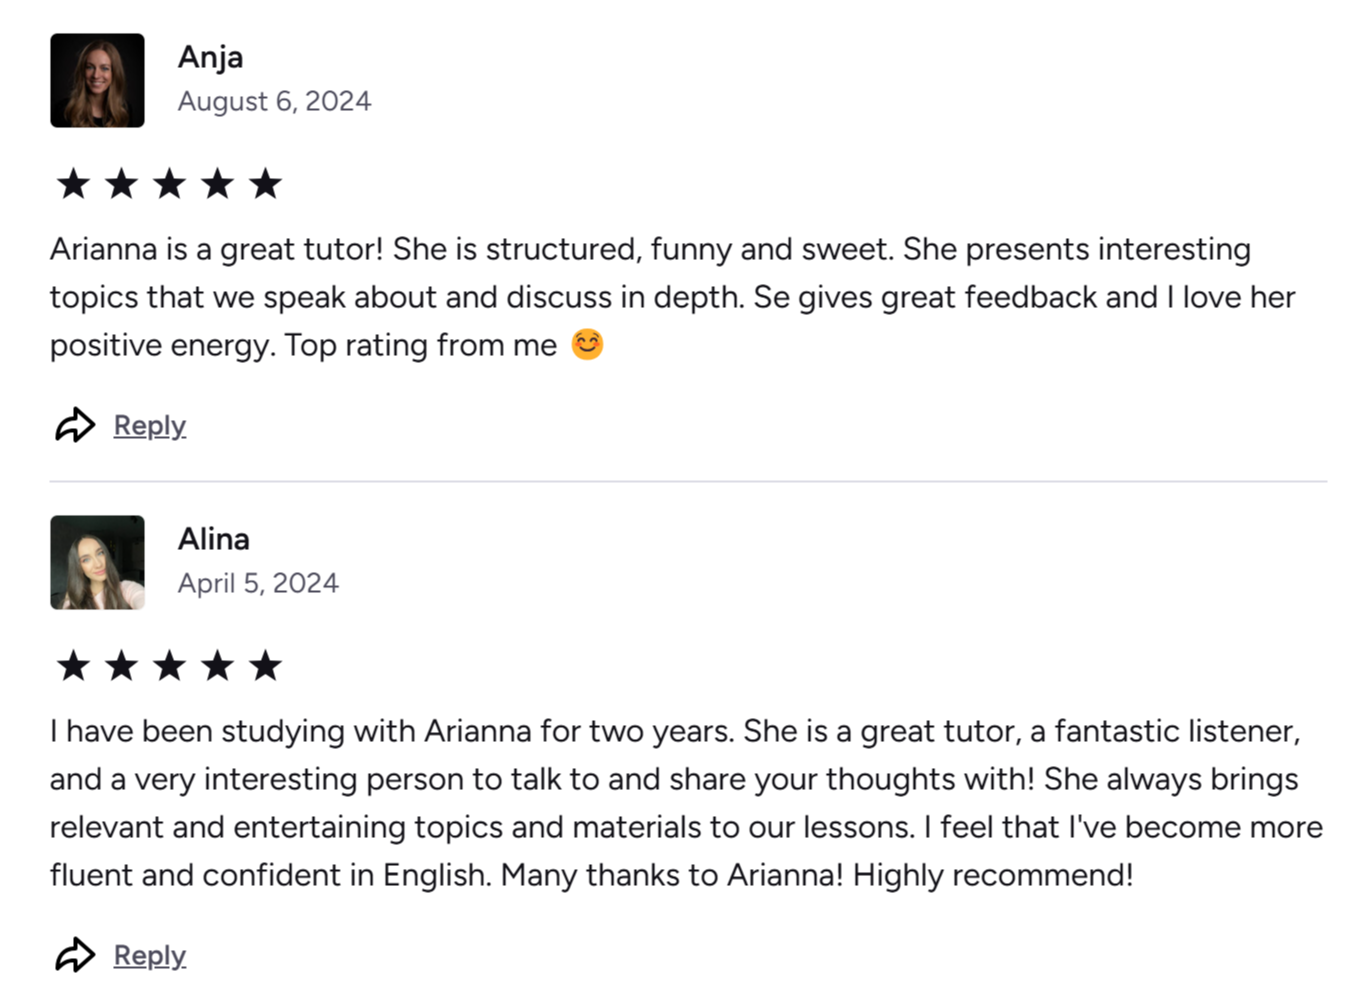
Task: Click the fourth star in Alina's rating
Action: click(x=217, y=666)
